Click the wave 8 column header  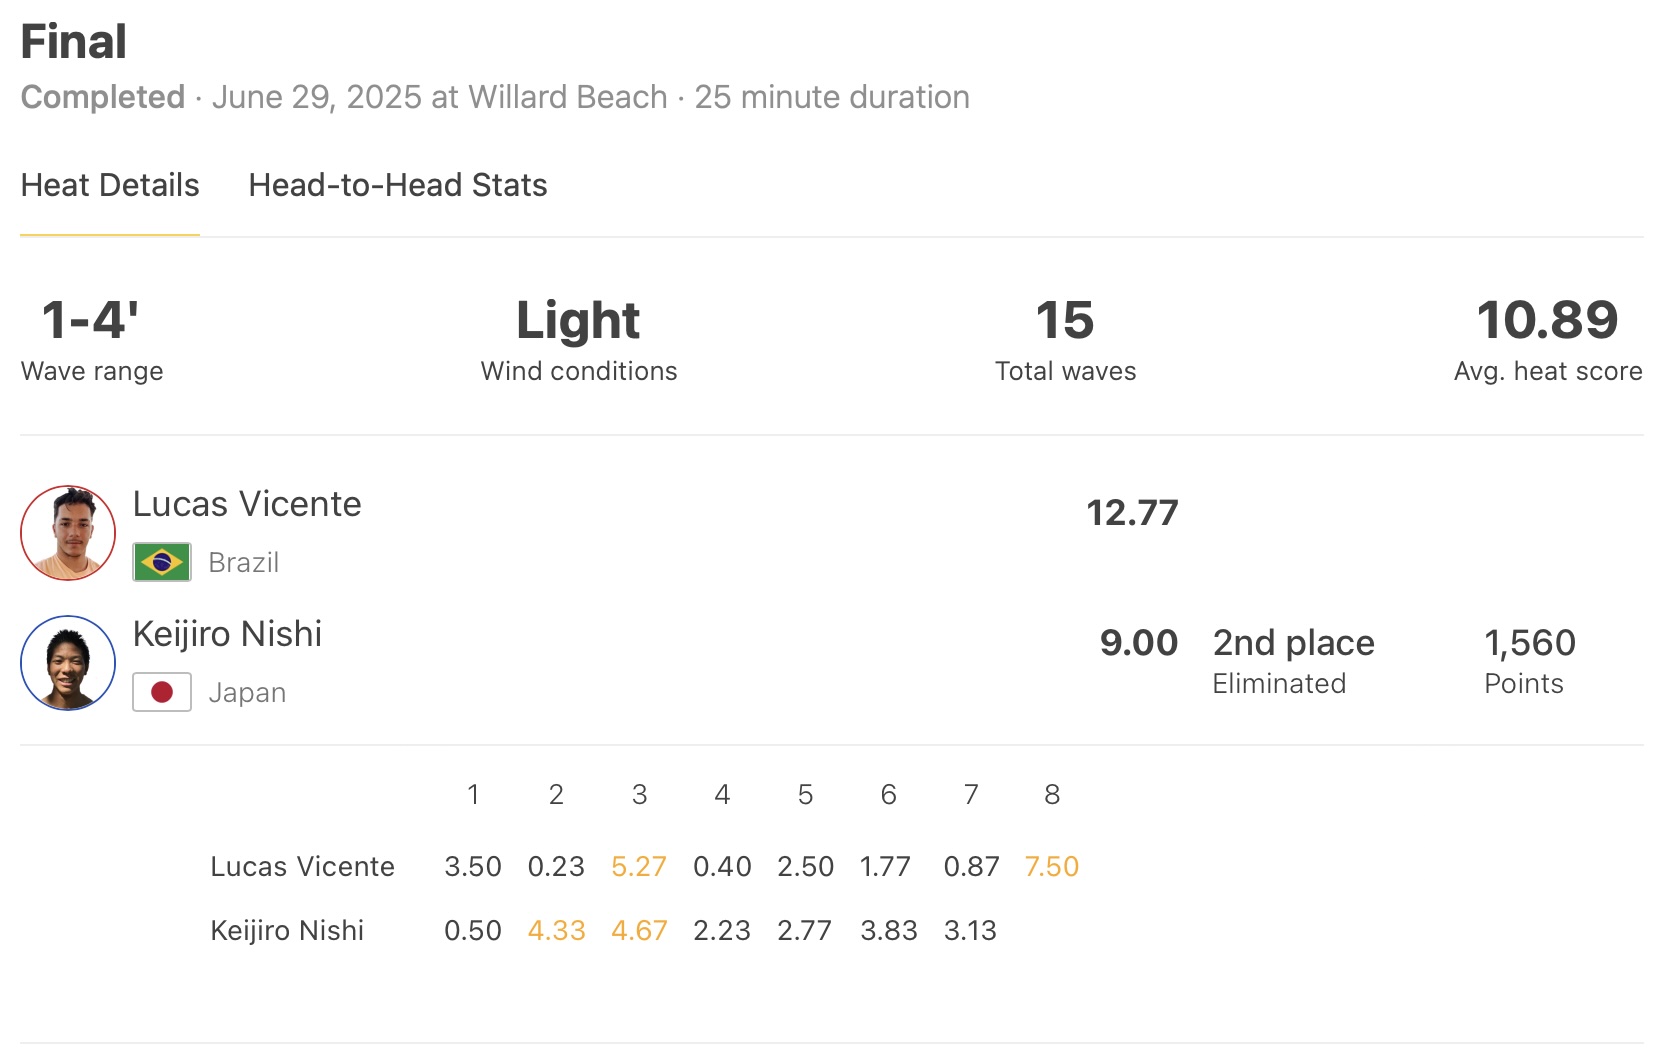pyautogui.click(x=1052, y=794)
